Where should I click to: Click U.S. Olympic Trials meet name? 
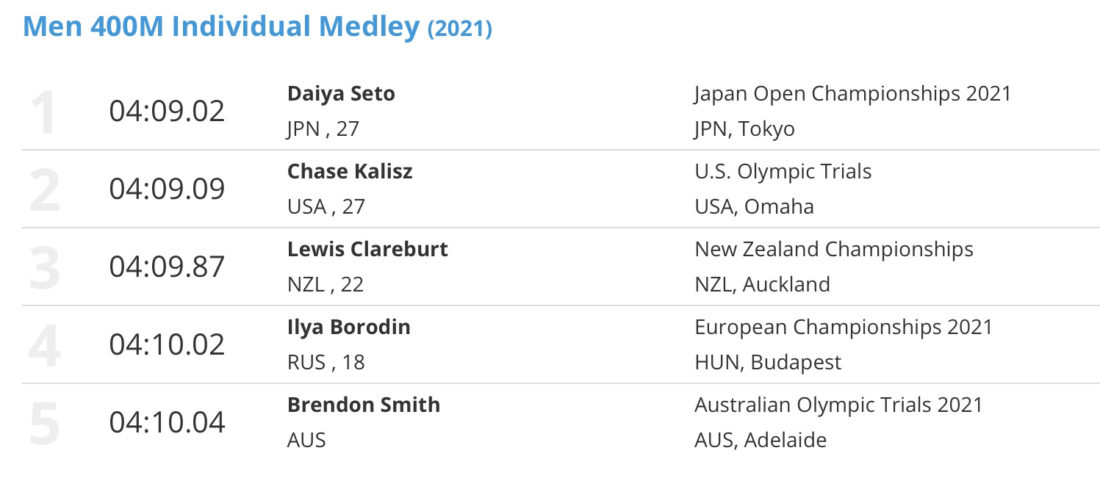click(783, 172)
